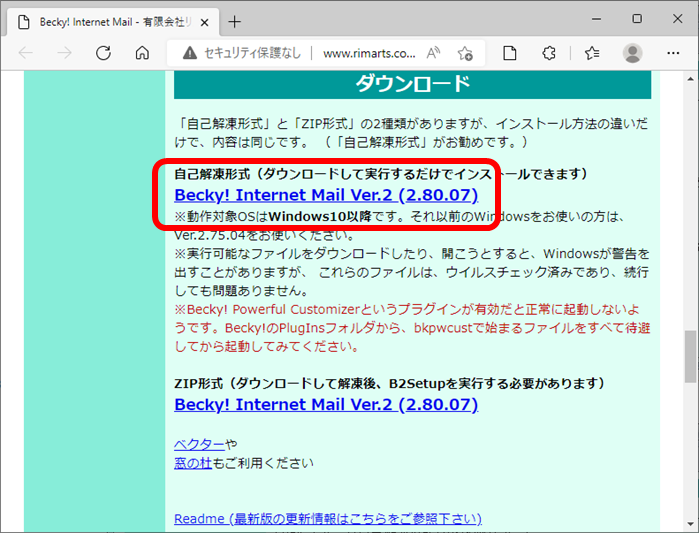Close the Becky! Internet Mail tab

pyautogui.click(x=204, y=22)
